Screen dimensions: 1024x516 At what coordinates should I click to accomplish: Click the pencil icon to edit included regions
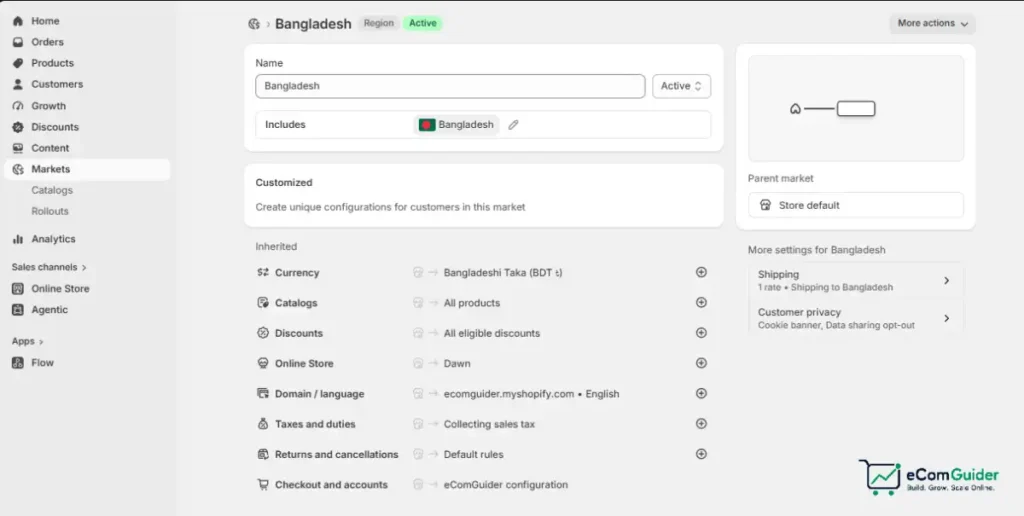tap(513, 125)
